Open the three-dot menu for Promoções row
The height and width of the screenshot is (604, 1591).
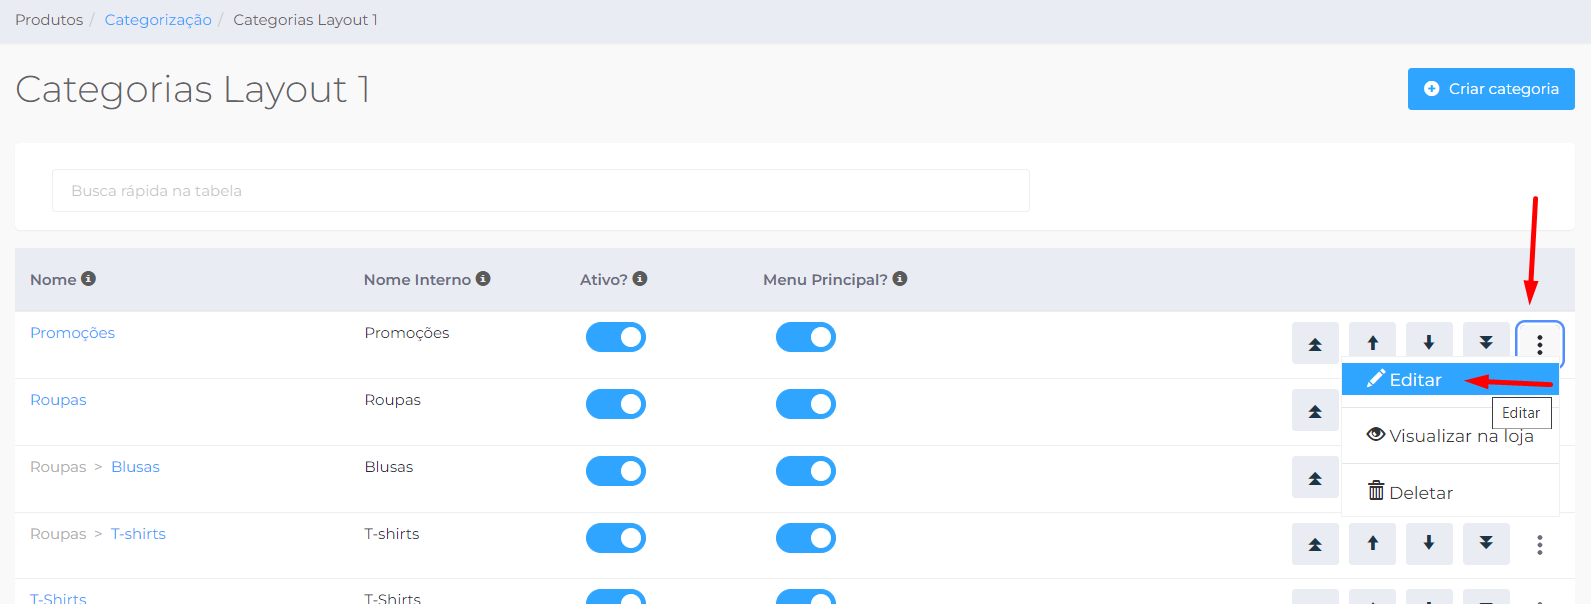[x=1540, y=344]
